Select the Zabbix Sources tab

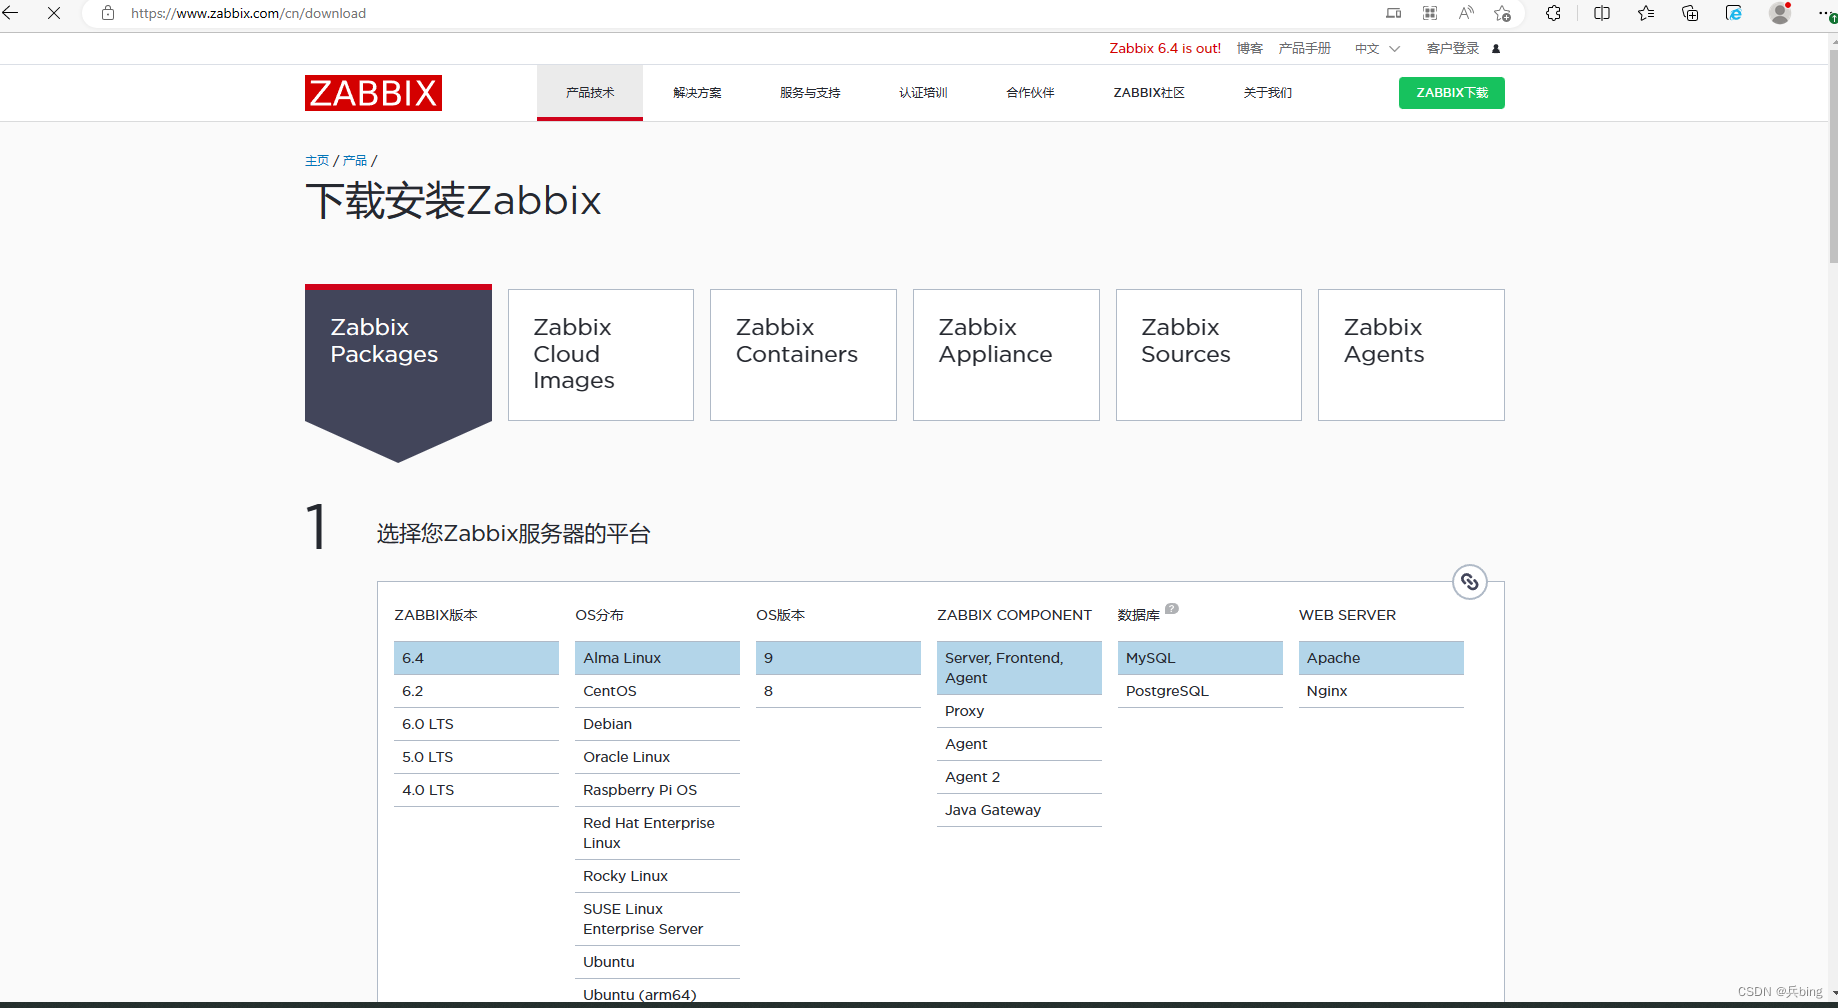pos(1209,355)
